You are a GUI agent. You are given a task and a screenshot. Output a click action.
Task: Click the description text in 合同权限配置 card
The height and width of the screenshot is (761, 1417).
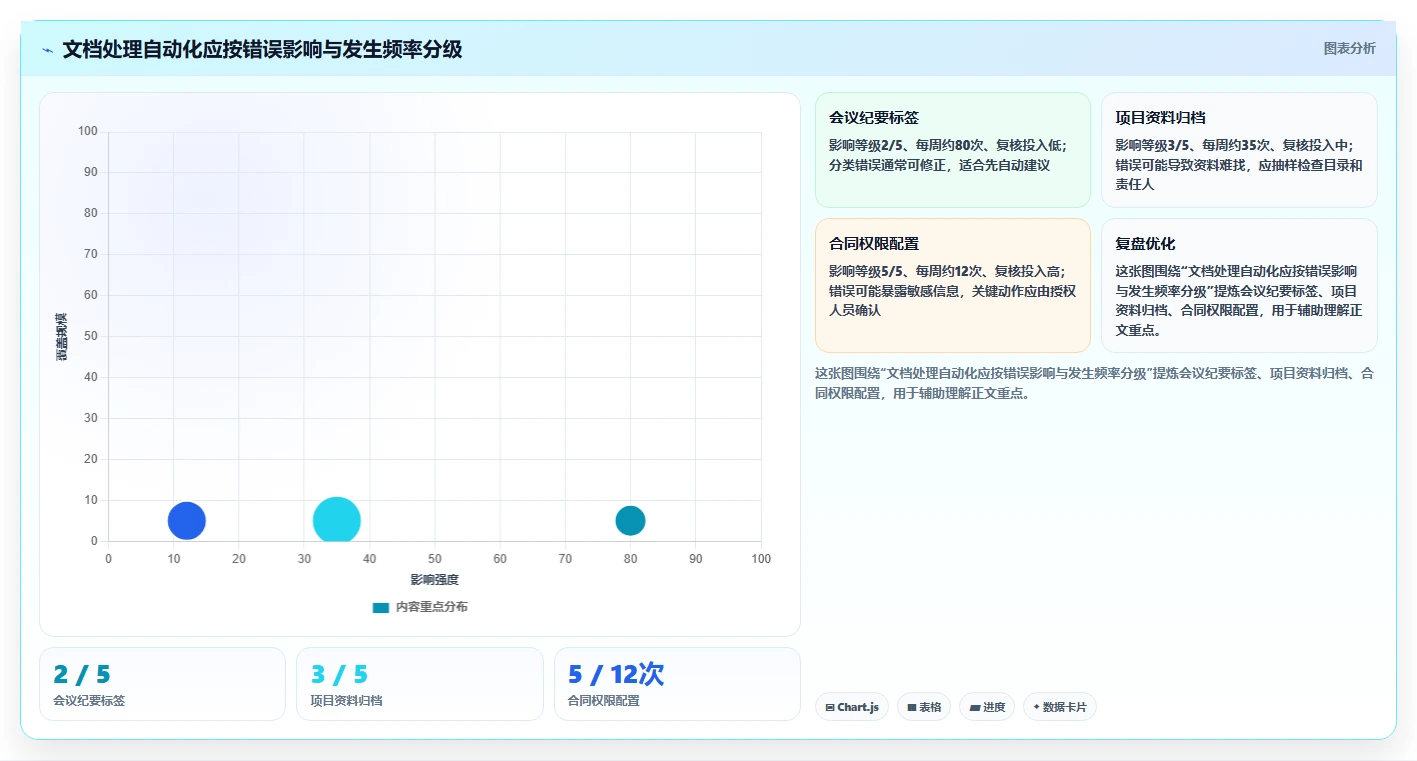click(x=952, y=291)
